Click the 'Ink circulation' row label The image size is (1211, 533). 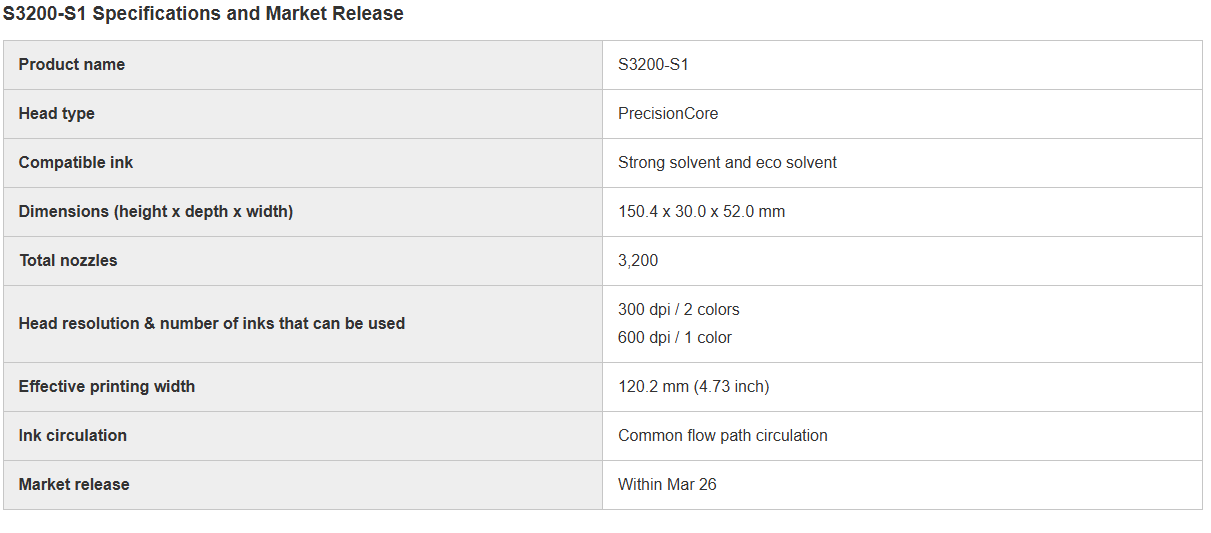coord(73,436)
